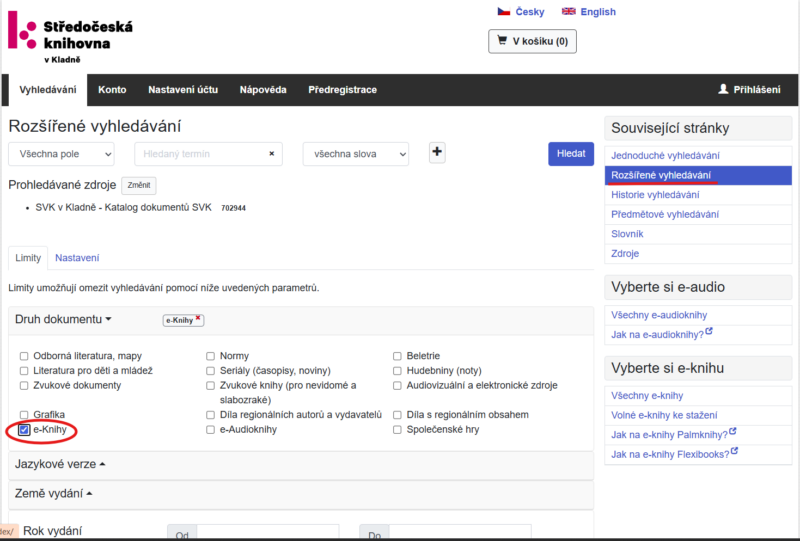800x541 pixels.
Task: Open the Historie vyhledávání link
Action: 657,195
